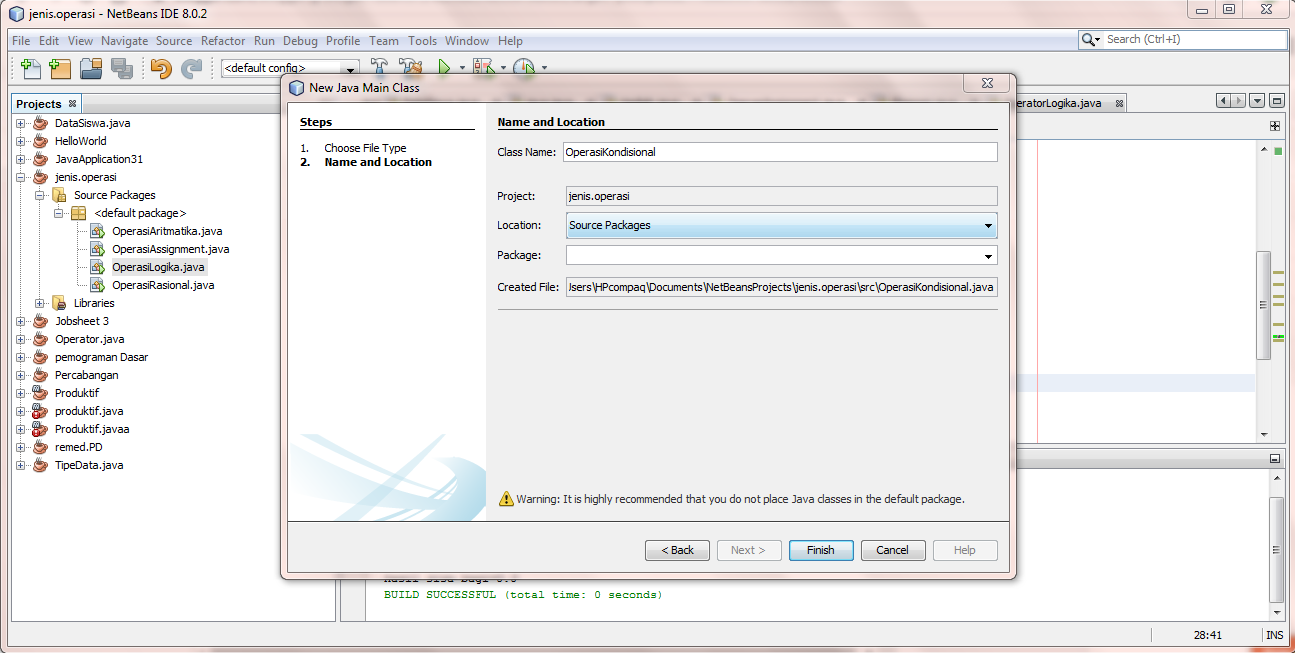This screenshot has height=653, width=1295.
Task: Click the Profile Project clock icon
Action: (x=524, y=67)
